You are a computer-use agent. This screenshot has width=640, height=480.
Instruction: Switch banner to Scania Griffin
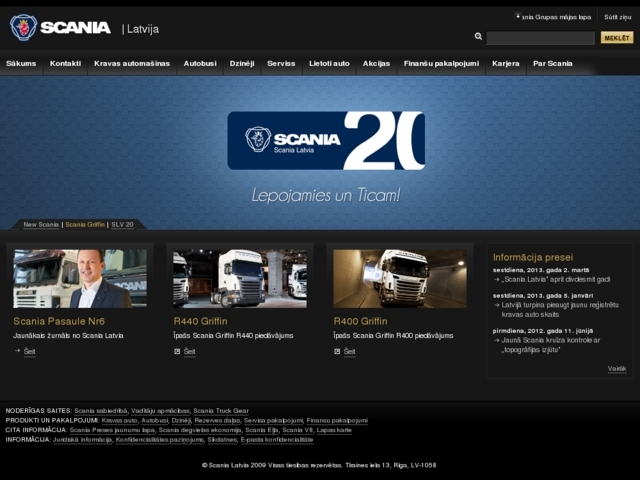(85, 224)
